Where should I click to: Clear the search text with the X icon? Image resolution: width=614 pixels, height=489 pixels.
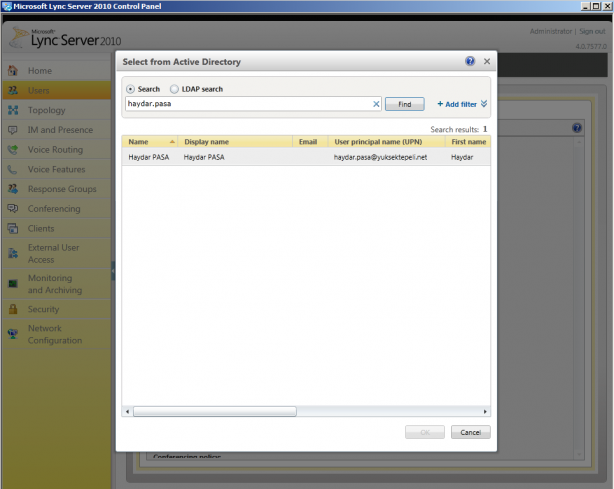(x=376, y=104)
